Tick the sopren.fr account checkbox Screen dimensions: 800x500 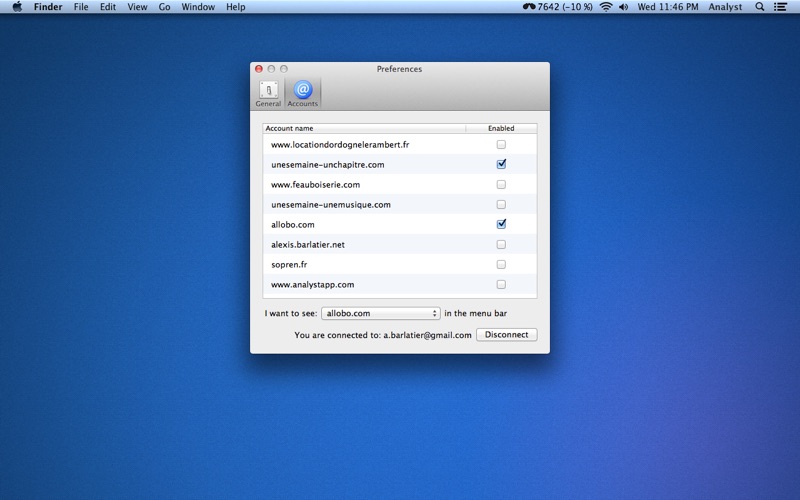[x=501, y=264]
